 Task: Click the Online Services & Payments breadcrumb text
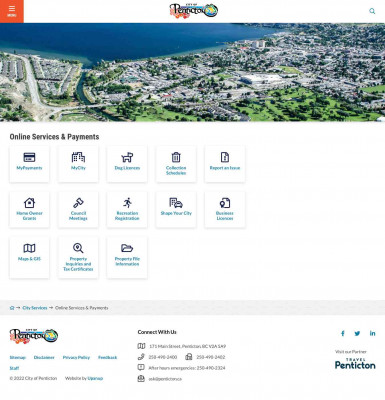click(x=82, y=308)
